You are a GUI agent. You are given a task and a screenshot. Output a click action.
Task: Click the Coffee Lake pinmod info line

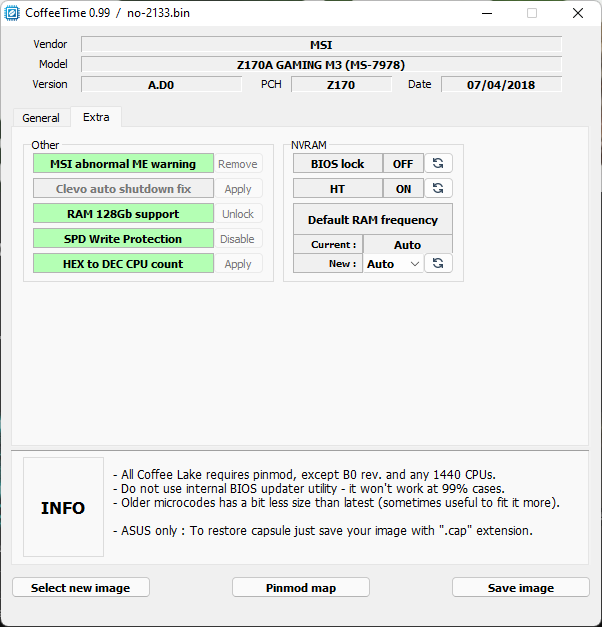click(x=304, y=475)
